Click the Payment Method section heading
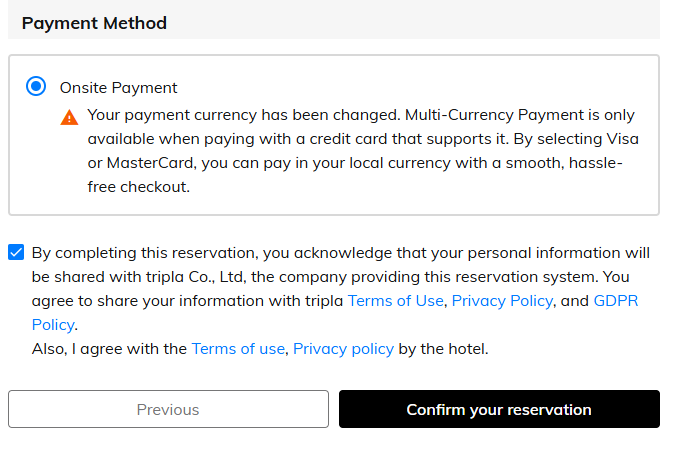Viewport: 676px width, 454px height. tap(94, 23)
